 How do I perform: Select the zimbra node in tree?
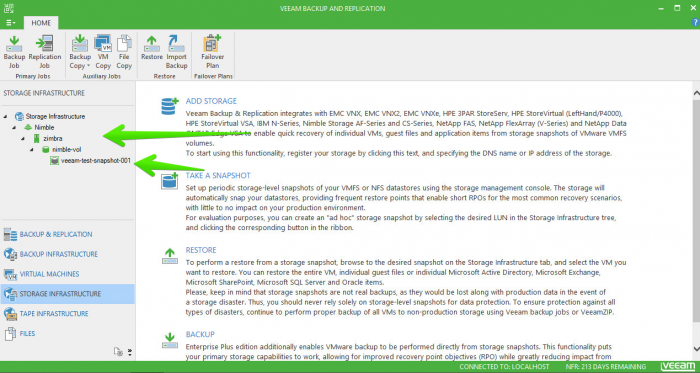click(53, 139)
